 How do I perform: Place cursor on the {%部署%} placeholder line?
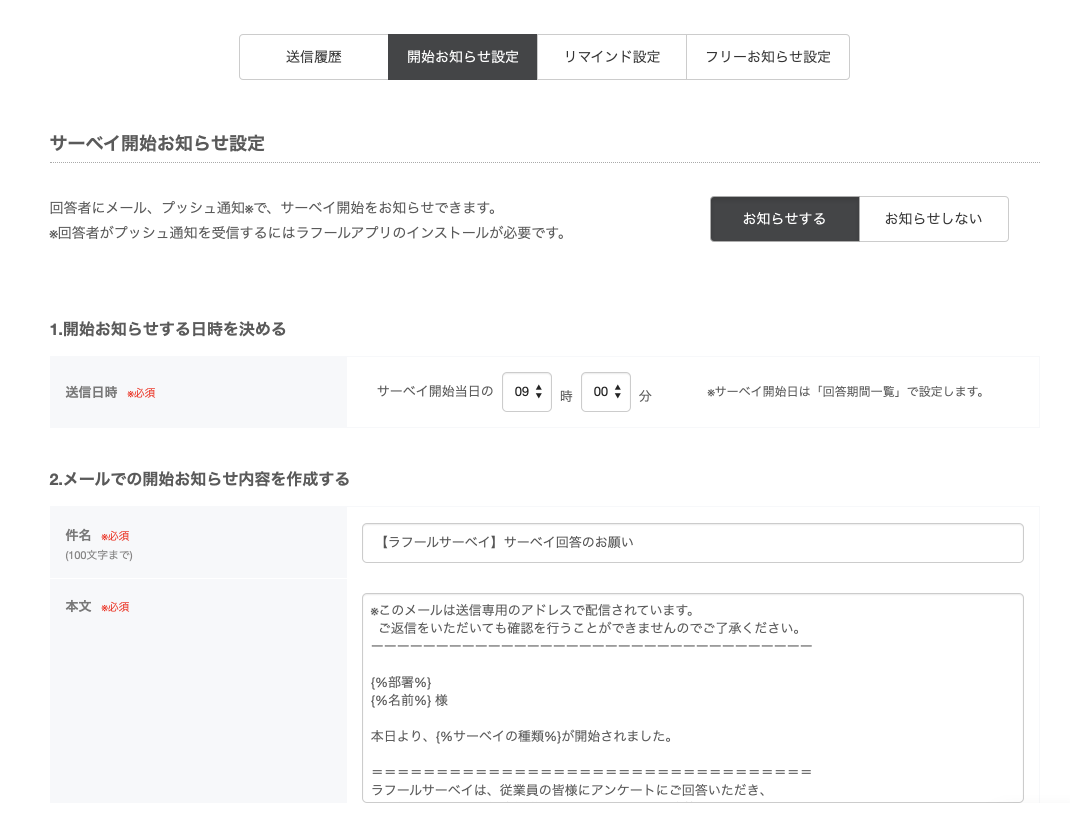click(401, 682)
